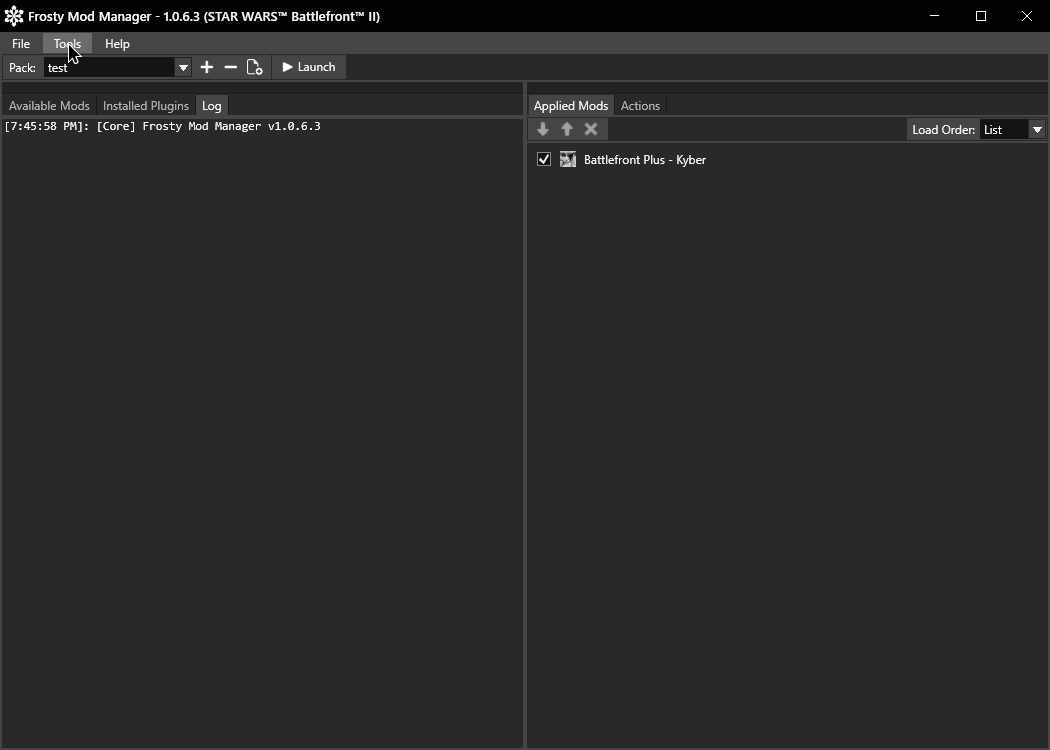Launch the game with Launch button
This screenshot has height=750, width=1050.
point(309,67)
